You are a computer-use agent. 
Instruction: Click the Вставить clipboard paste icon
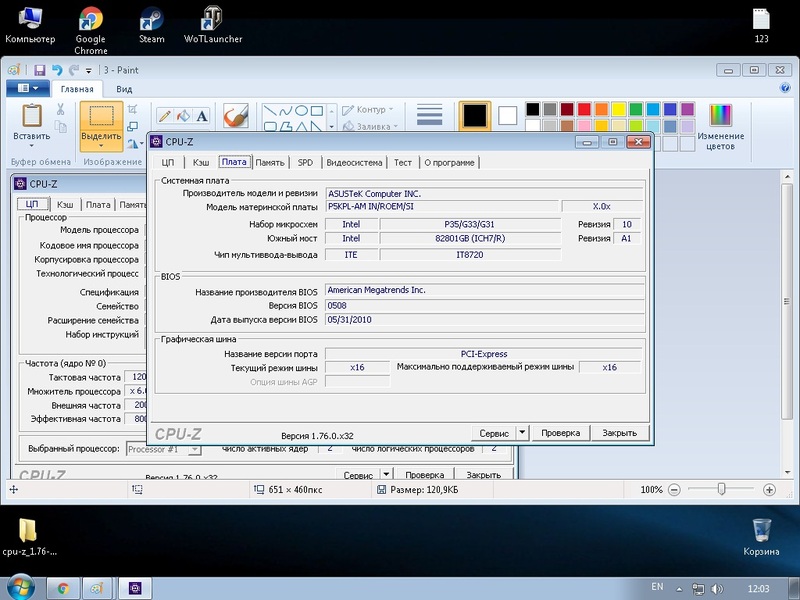pyautogui.click(x=32, y=116)
